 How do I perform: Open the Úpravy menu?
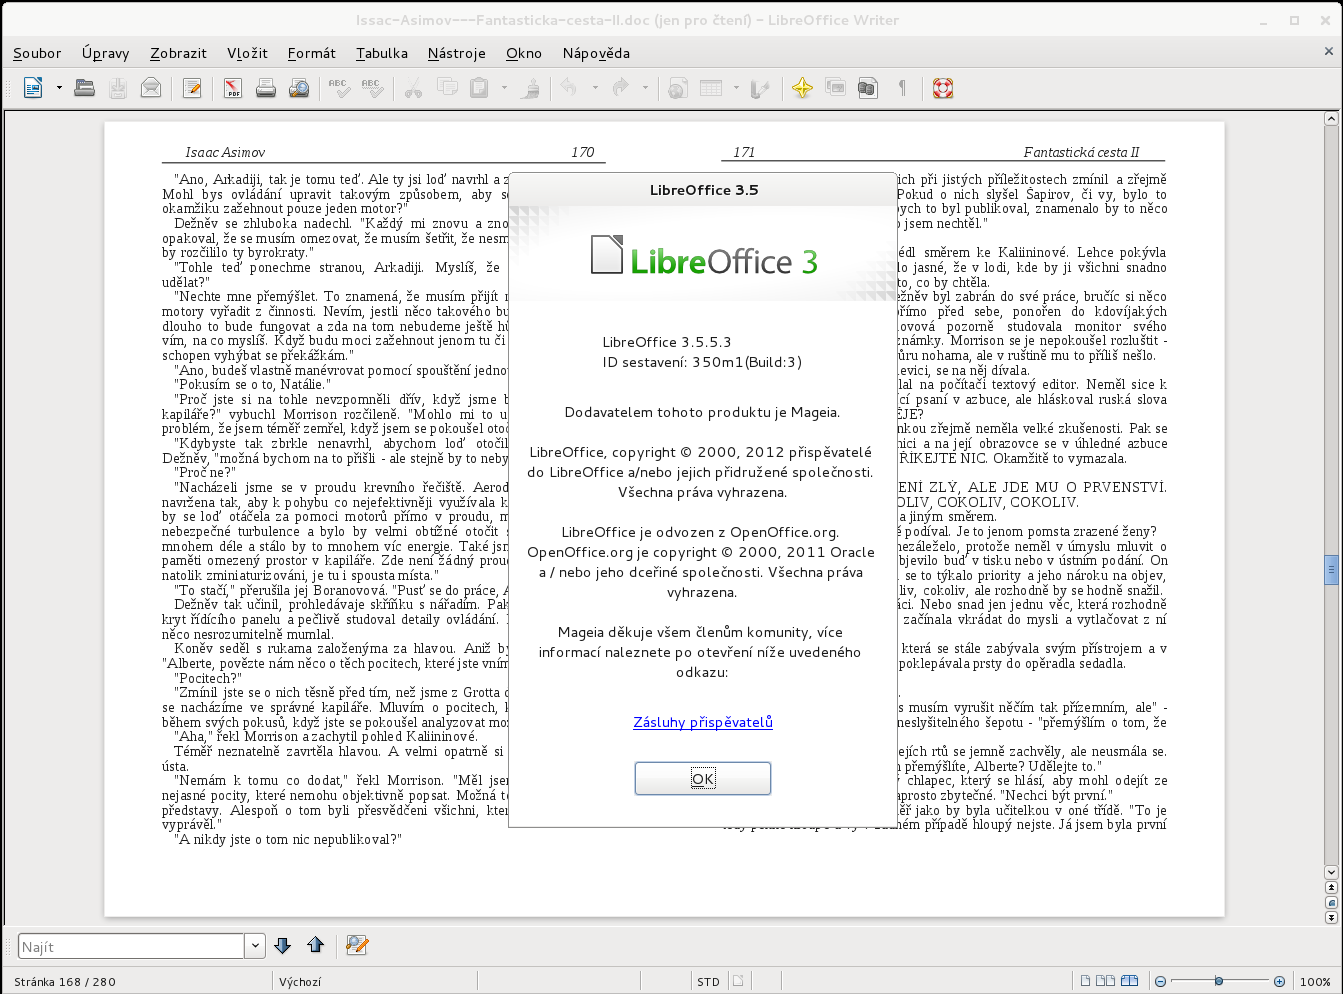coord(105,53)
